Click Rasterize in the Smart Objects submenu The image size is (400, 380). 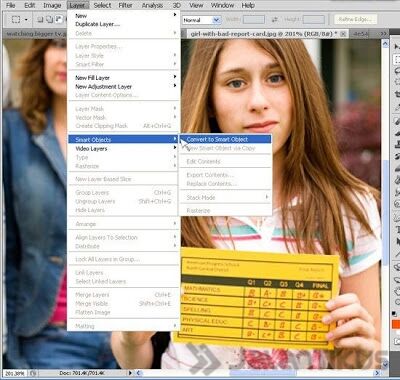coord(225,211)
